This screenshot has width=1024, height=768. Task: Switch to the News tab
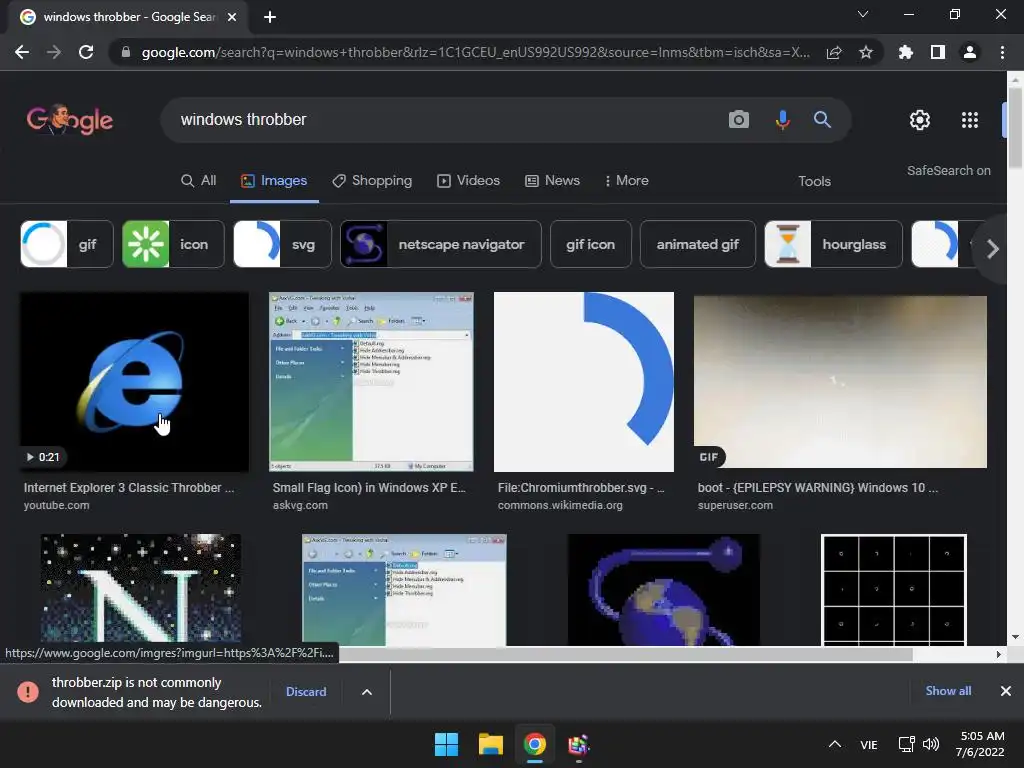click(x=552, y=181)
